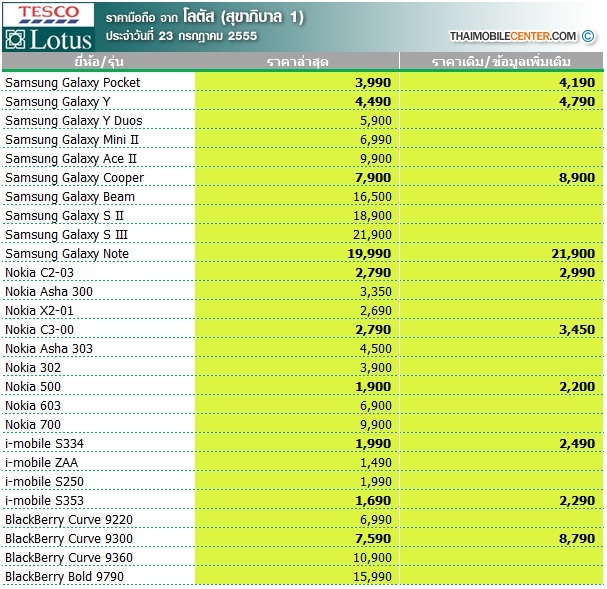Click Galaxy Pocket old price 4,190
The height and width of the screenshot is (589, 607).
point(577,82)
